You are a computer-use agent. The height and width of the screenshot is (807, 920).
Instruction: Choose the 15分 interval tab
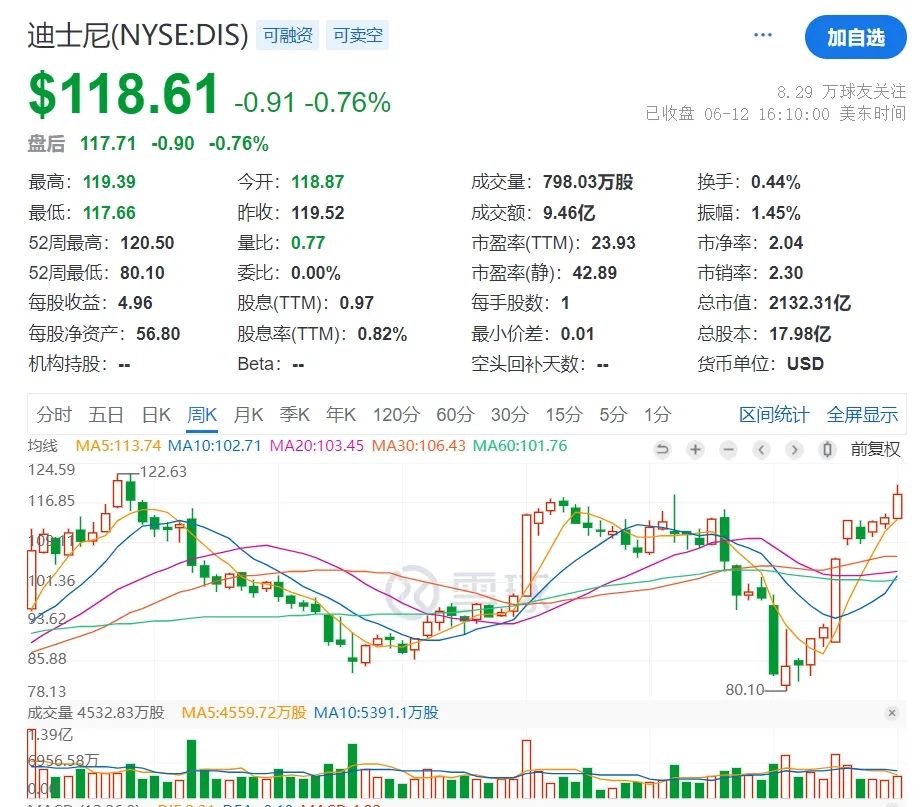(563, 415)
